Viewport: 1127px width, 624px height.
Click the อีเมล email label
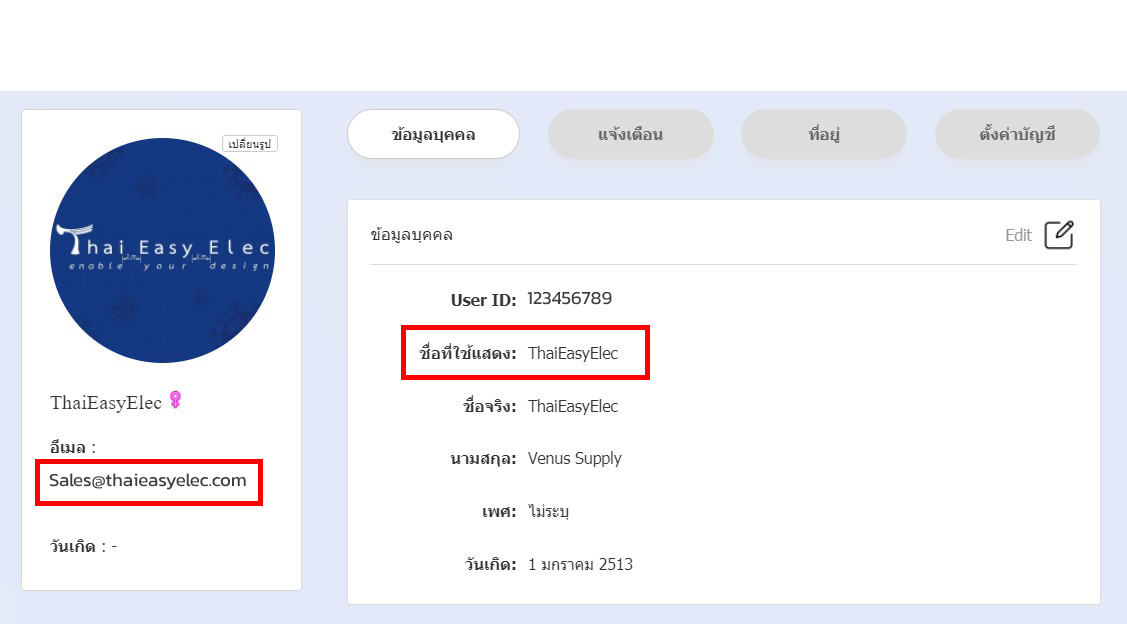click(x=65, y=448)
